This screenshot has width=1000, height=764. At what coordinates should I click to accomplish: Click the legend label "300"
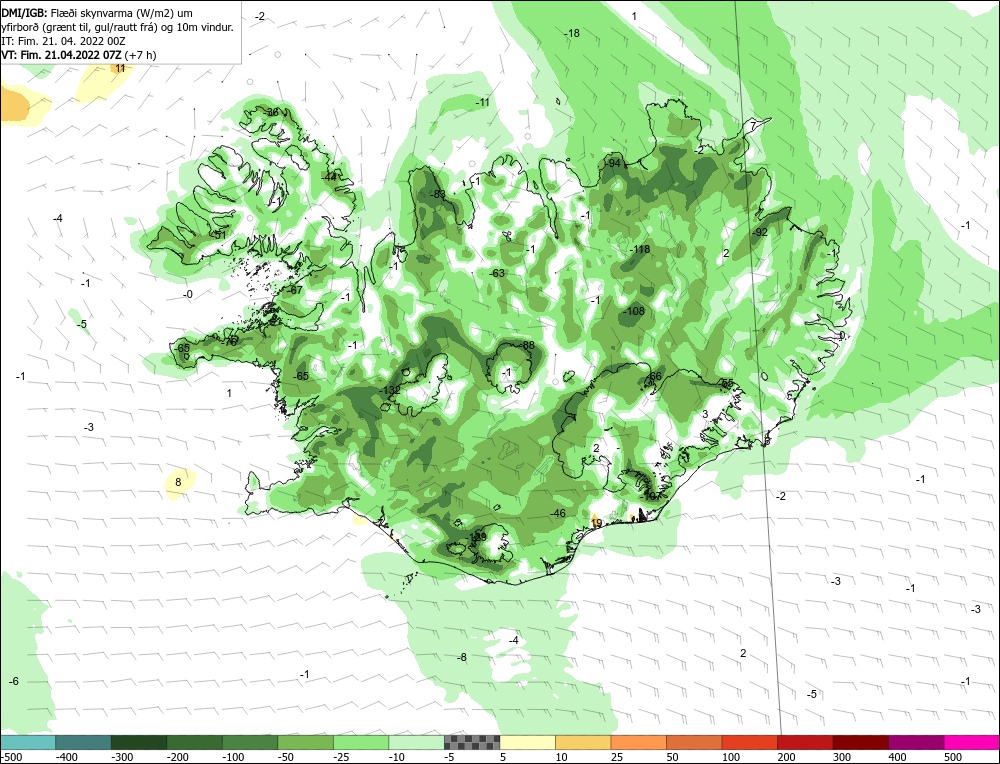pyautogui.click(x=842, y=757)
